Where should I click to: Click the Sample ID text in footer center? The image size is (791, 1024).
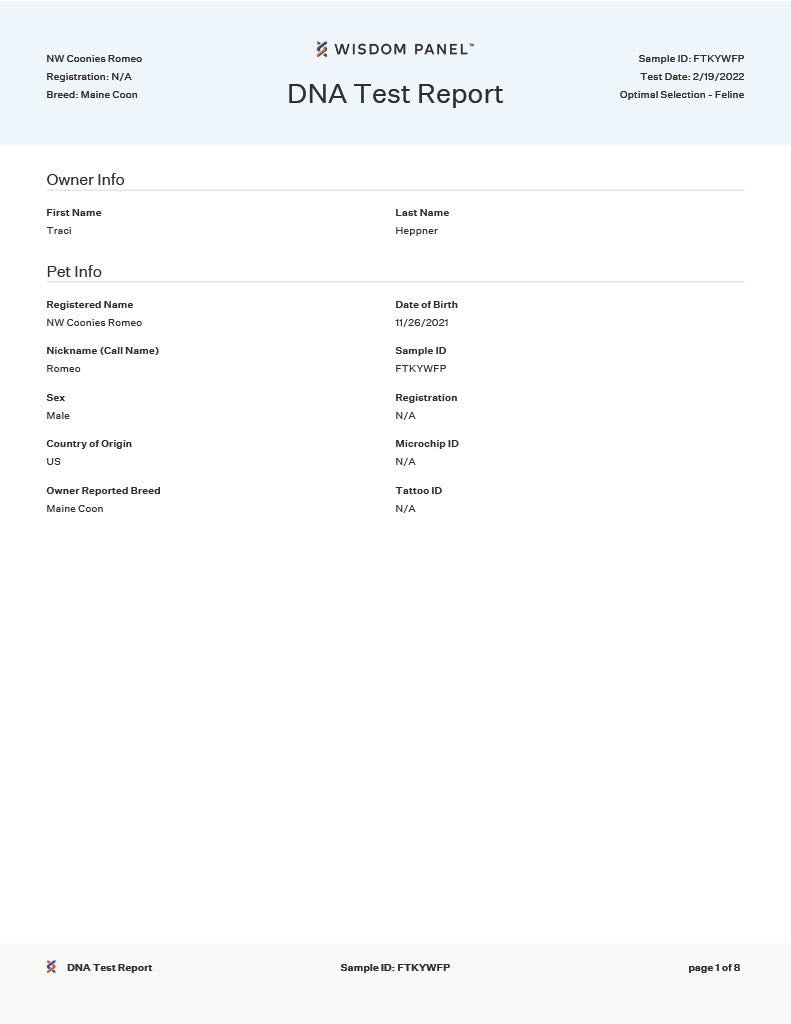(x=395, y=968)
